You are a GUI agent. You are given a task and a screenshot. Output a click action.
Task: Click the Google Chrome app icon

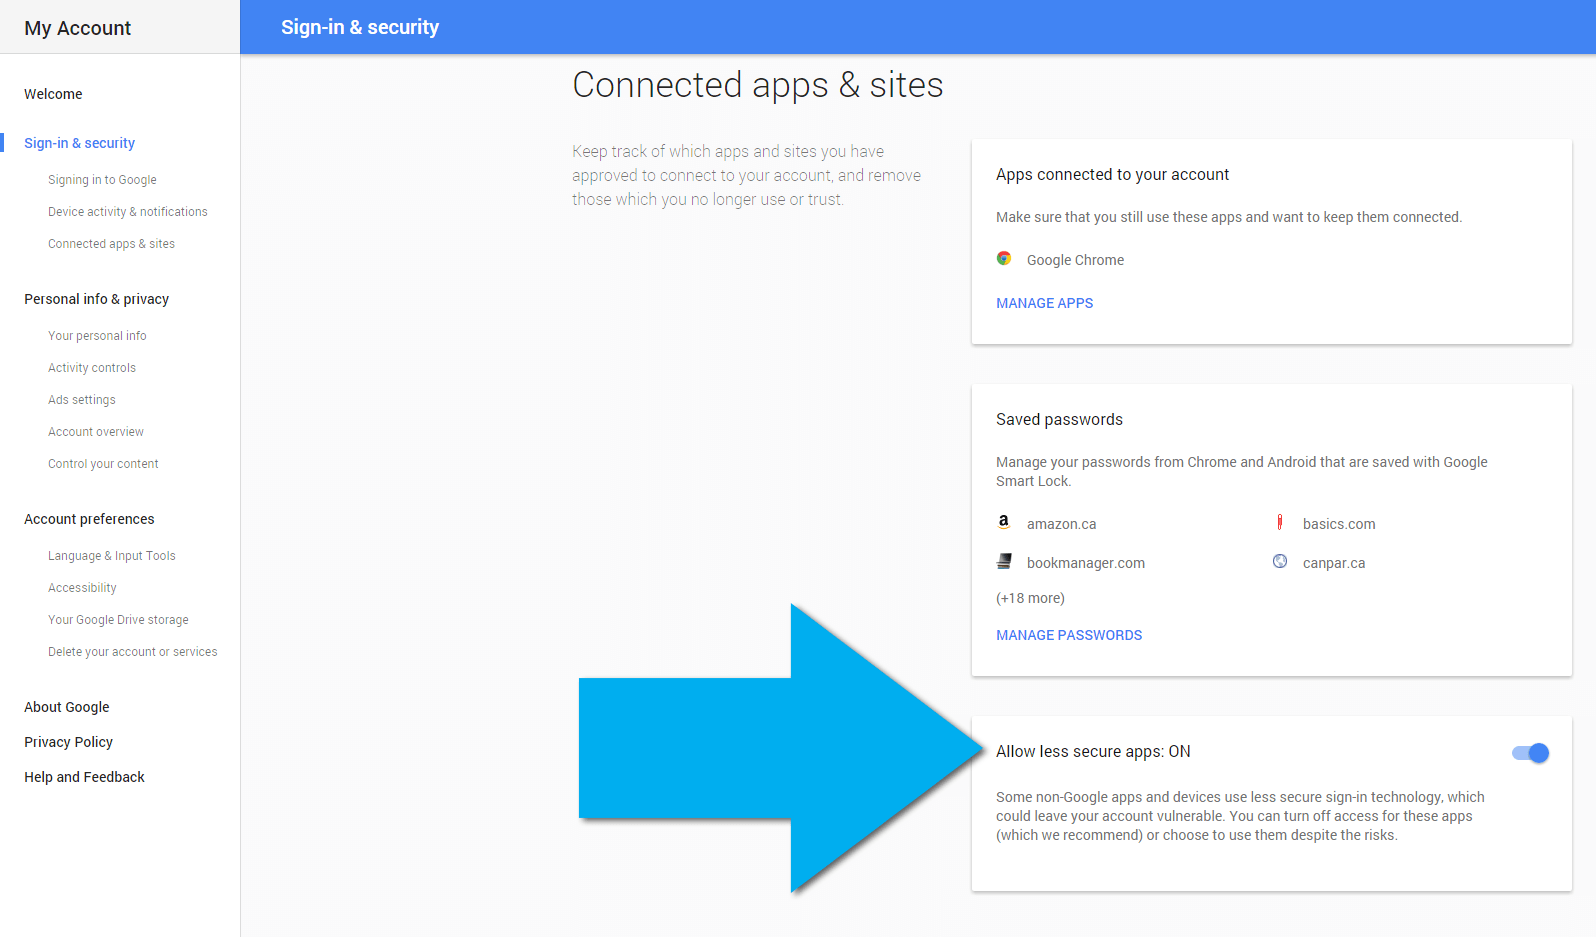(1004, 259)
